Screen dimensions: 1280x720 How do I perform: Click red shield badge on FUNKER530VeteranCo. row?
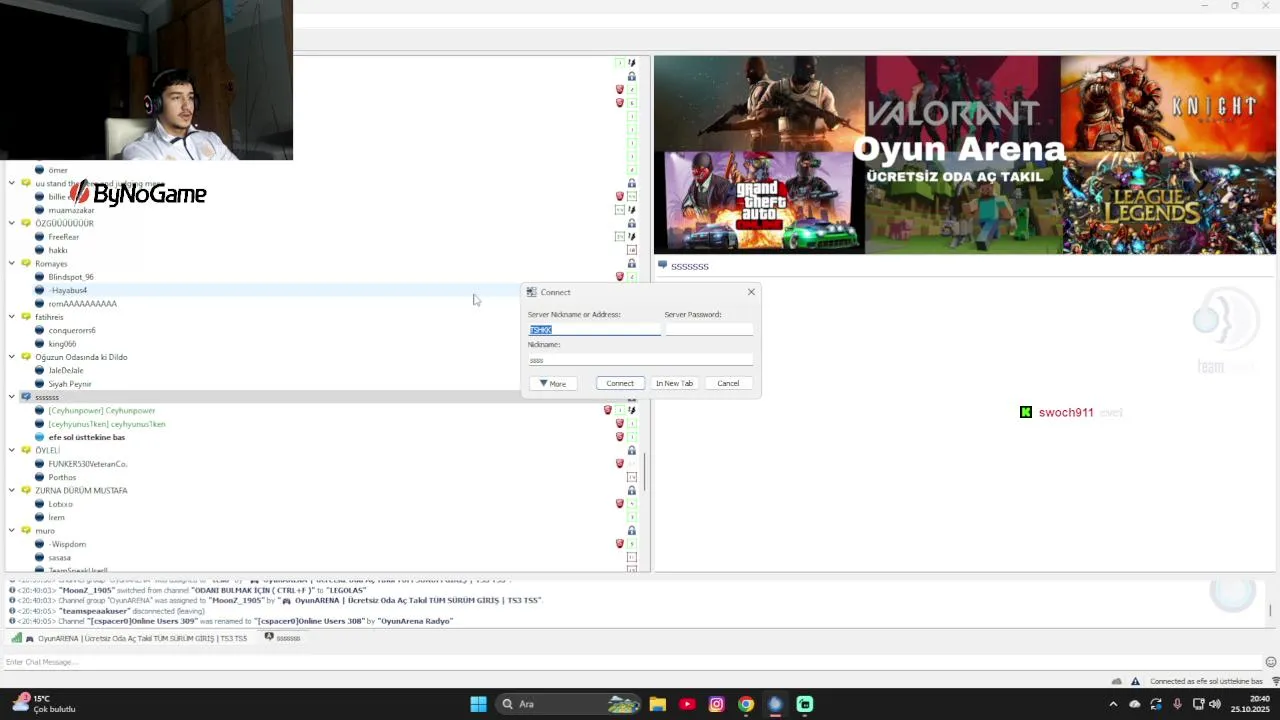[x=620, y=464]
